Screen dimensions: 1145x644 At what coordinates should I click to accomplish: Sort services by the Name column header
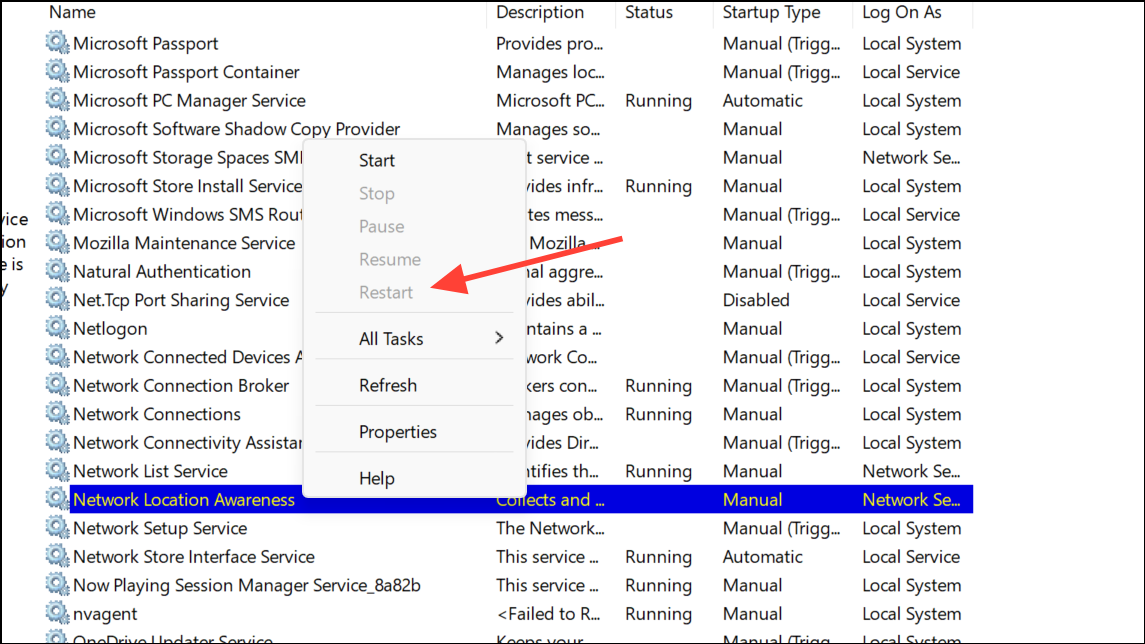(72, 12)
